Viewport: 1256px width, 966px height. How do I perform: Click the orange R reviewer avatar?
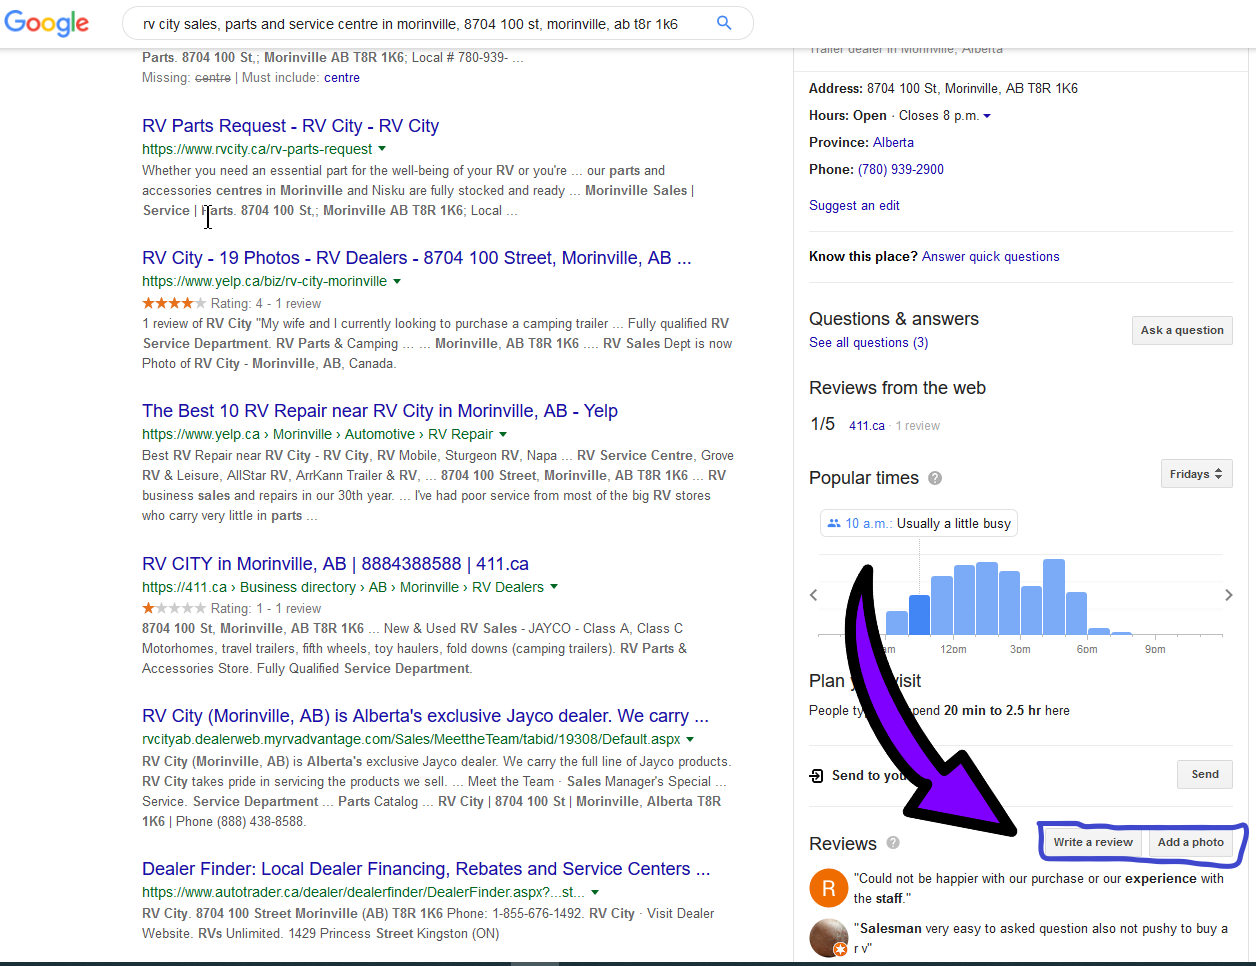click(828, 887)
